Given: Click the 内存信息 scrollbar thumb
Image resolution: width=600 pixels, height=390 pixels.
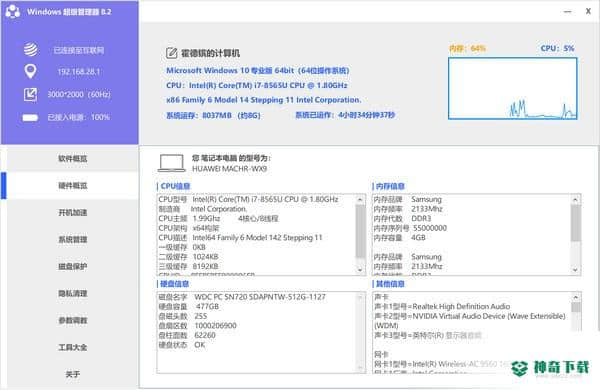Looking at the screenshot, I should pyautogui.click(x=576, y=223).
